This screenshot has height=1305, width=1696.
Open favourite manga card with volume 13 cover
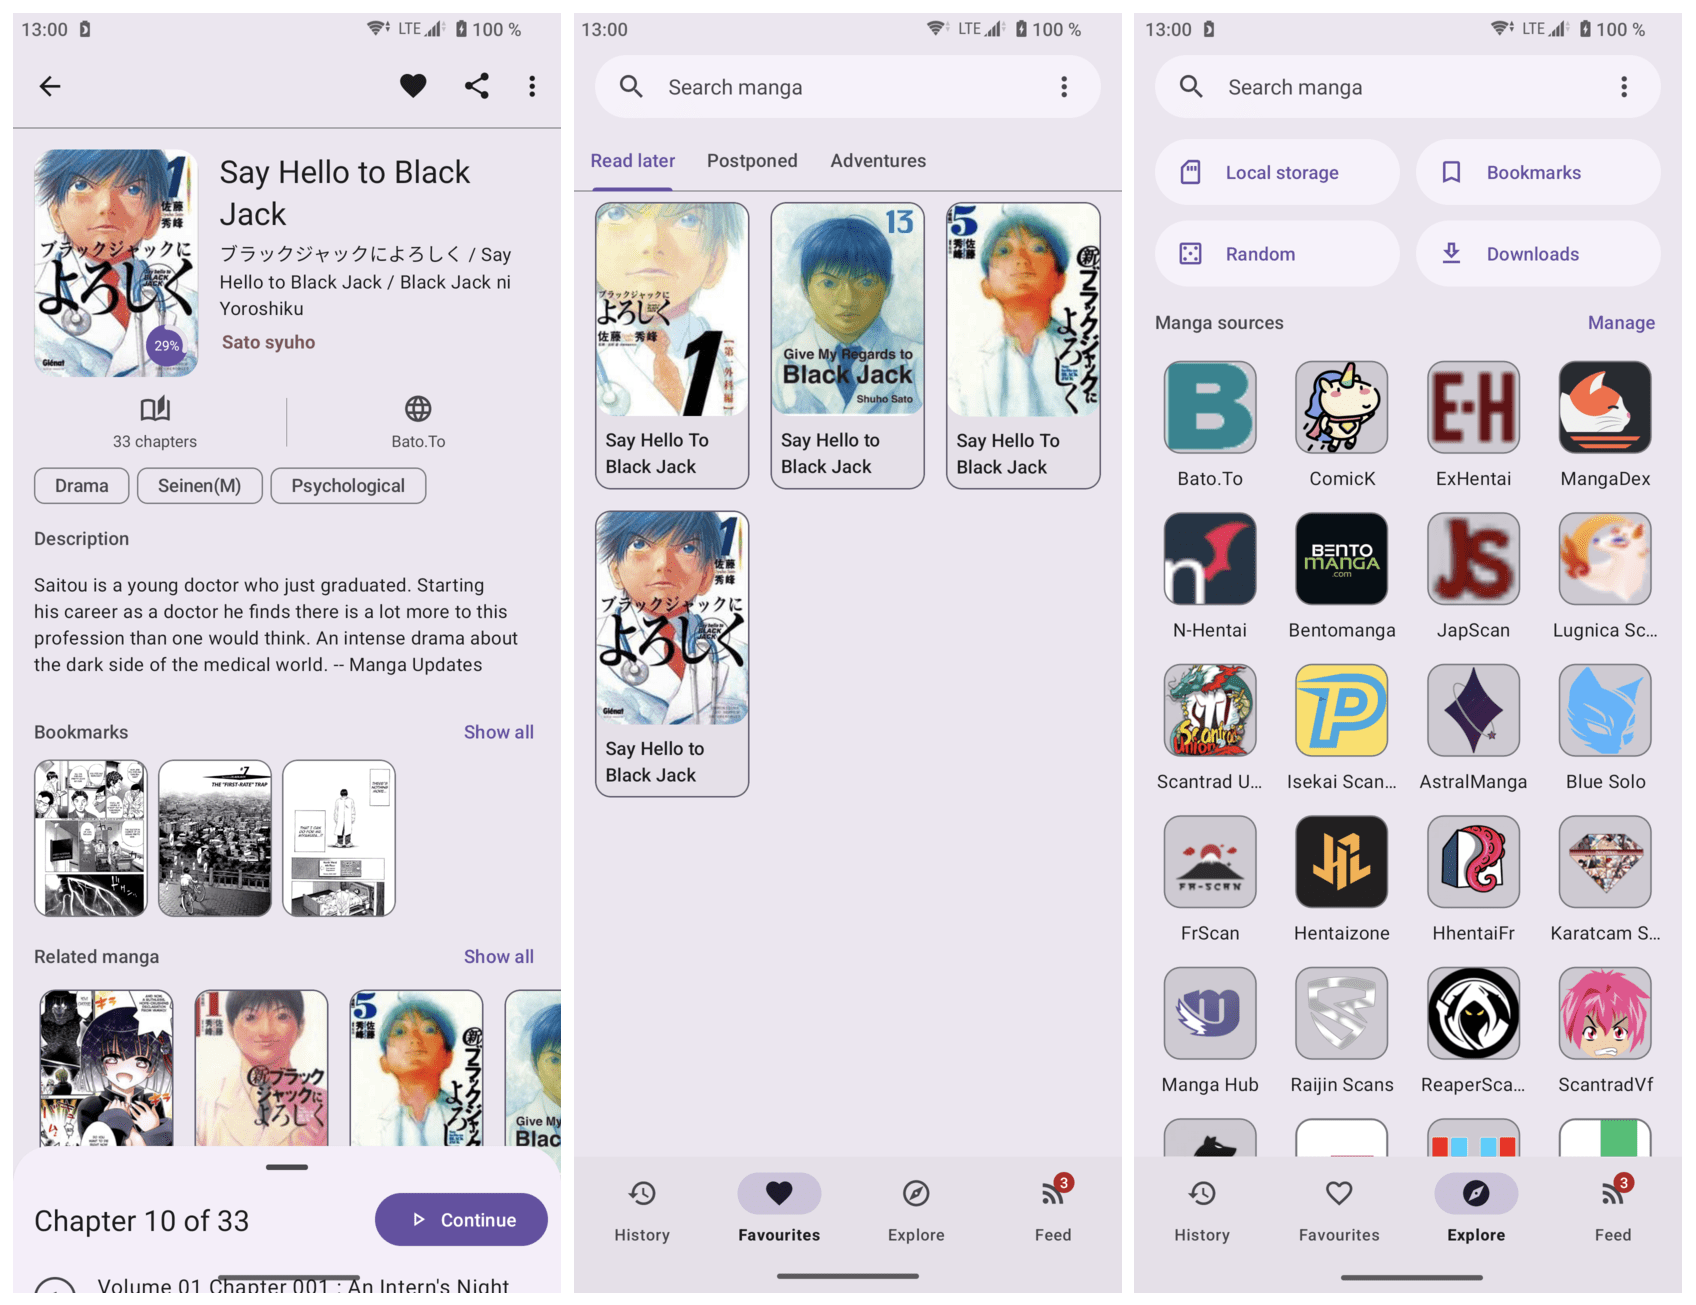(x=848, y=345)
